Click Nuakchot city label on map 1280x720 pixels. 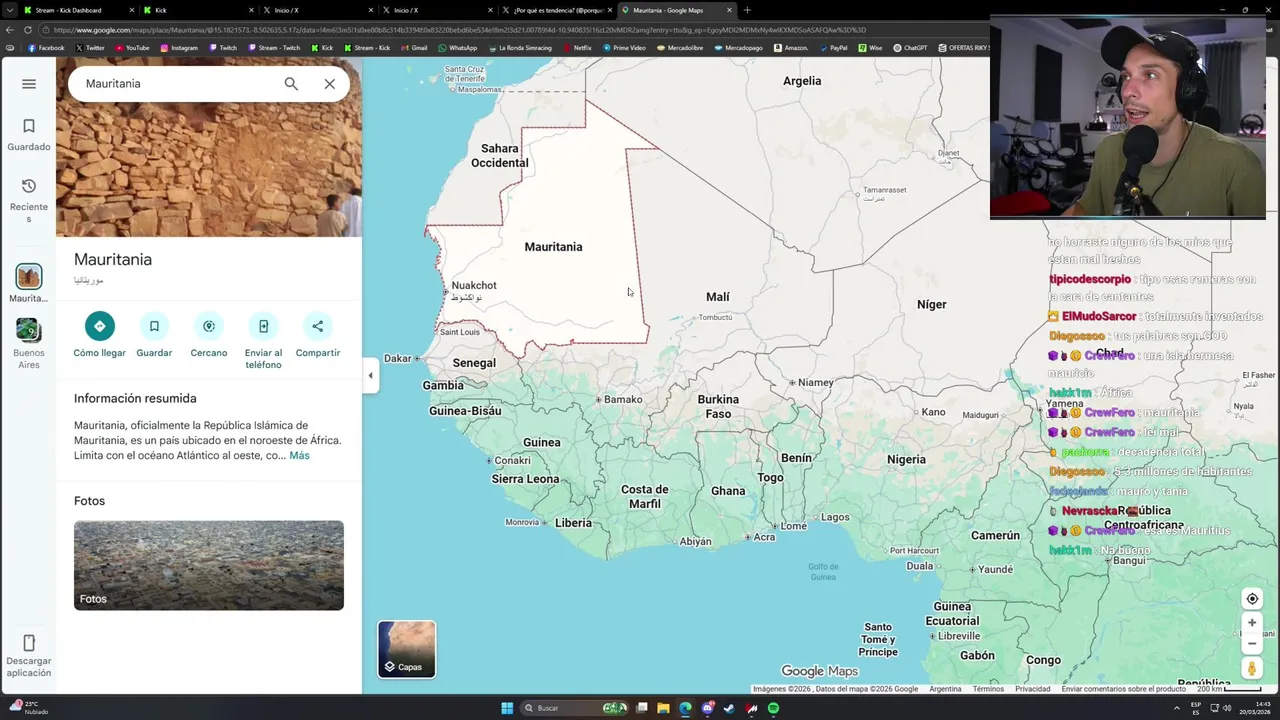click(474, 286)
